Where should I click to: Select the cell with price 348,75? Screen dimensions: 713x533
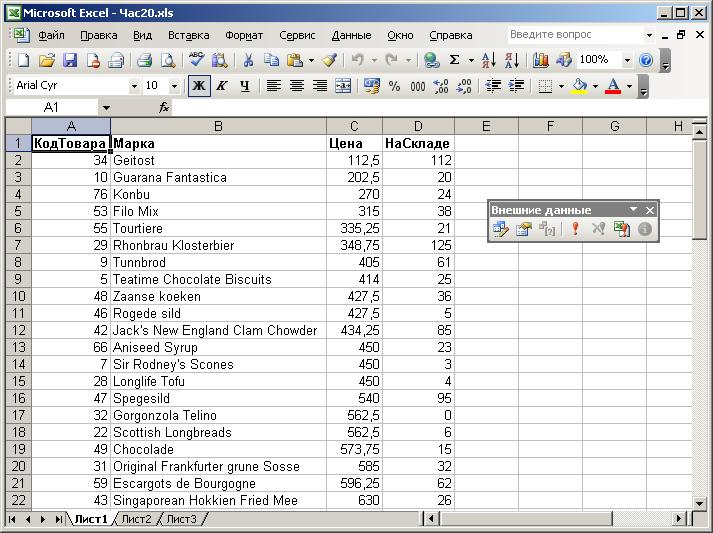click(x=354, y=246)
